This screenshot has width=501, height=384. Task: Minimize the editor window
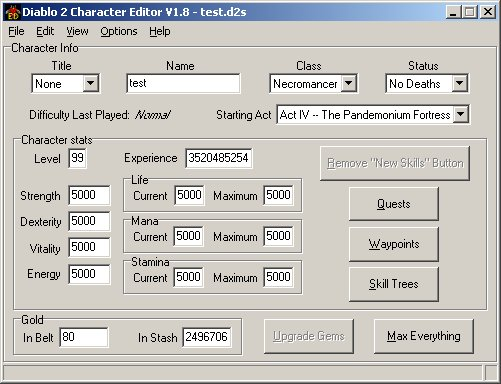point(453,12)
